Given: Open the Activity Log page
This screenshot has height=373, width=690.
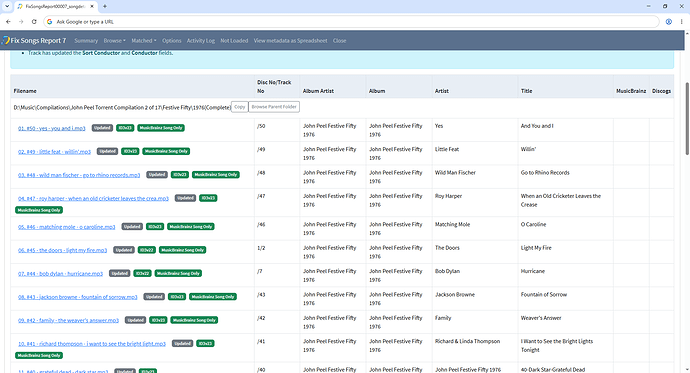Looking at the screenshot, I should click(x=201, y=40).
